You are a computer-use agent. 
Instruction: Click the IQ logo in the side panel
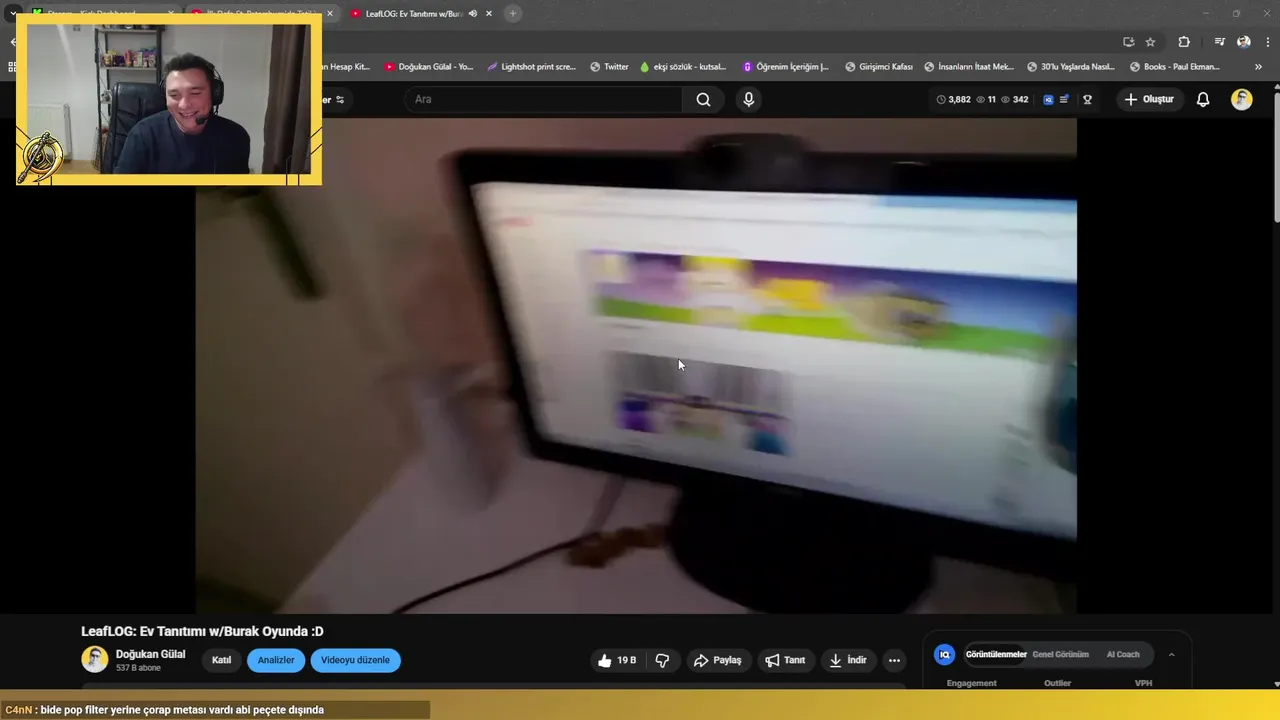click(944, 654)
